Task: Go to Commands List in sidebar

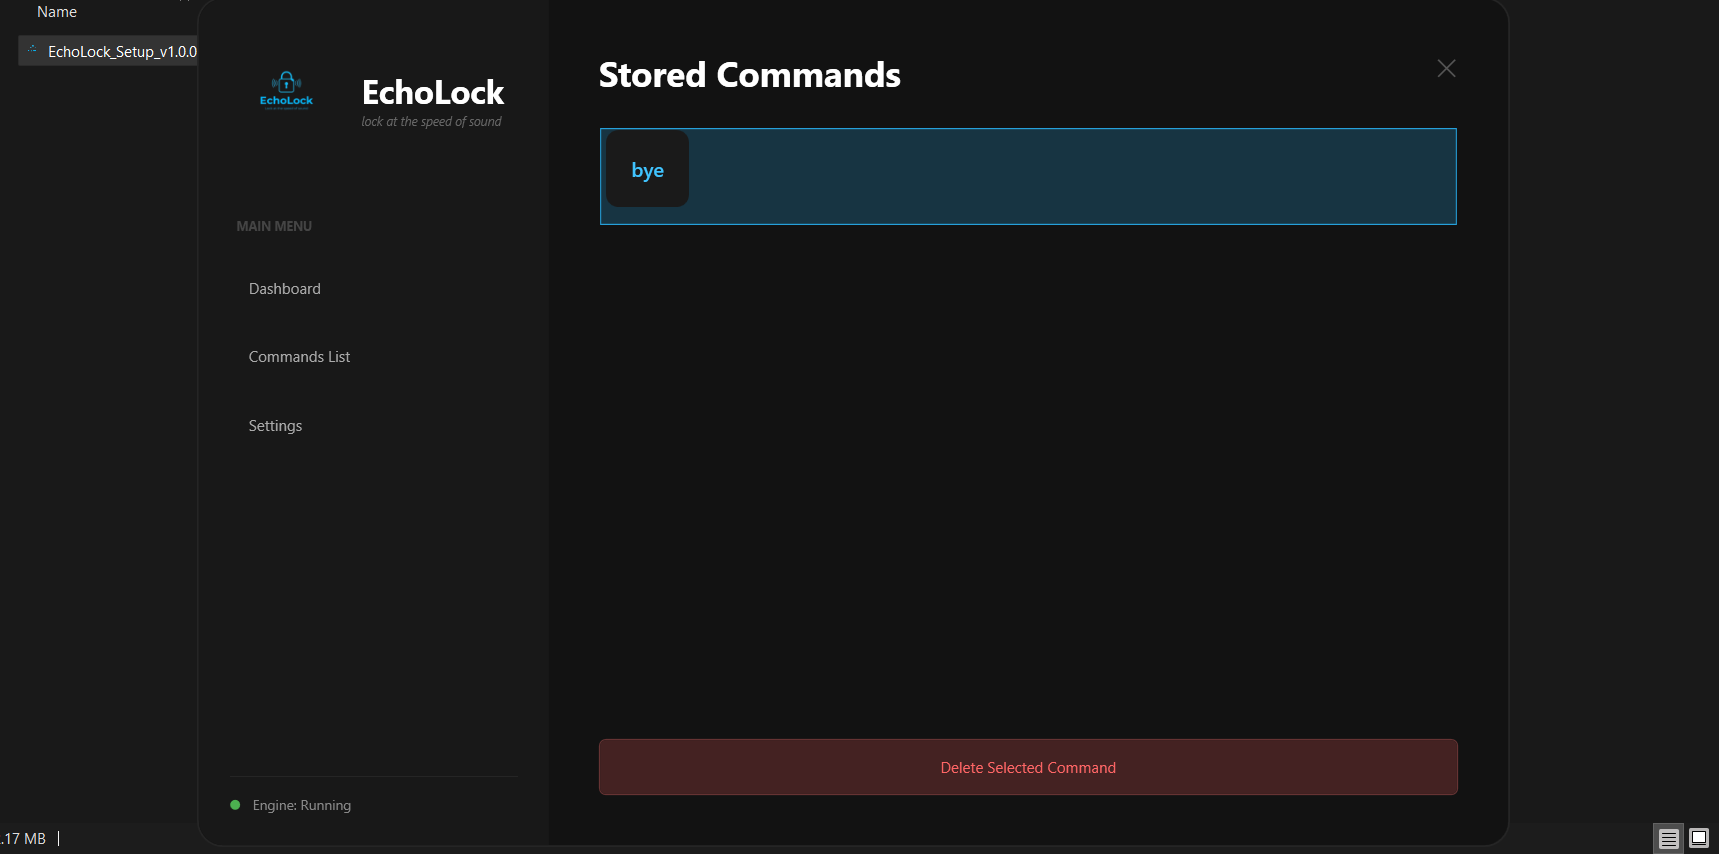Action: click(299, 357)
